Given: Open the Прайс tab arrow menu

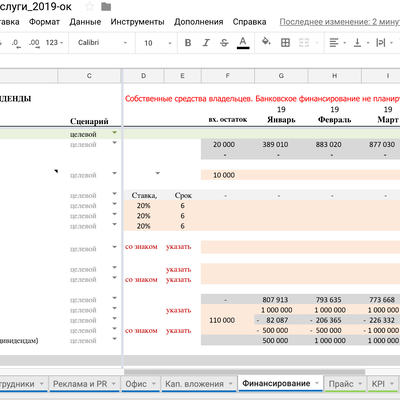Looking at the screenshot, I should click(360, 384).
